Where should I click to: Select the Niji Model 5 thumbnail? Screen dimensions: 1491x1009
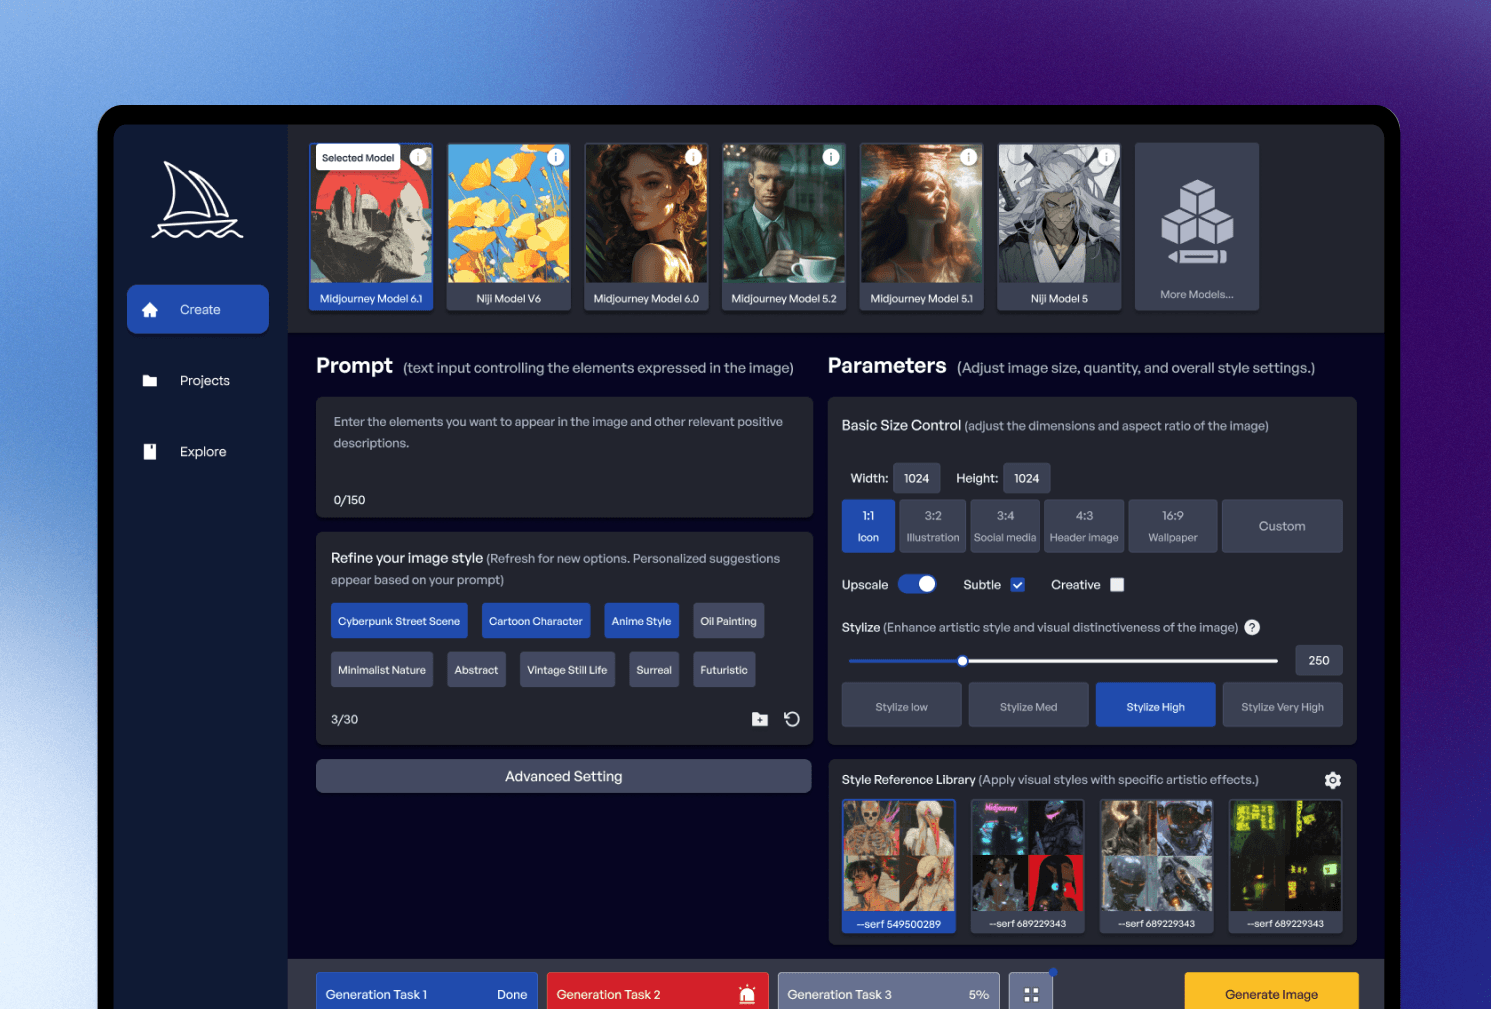point(1059,227)
